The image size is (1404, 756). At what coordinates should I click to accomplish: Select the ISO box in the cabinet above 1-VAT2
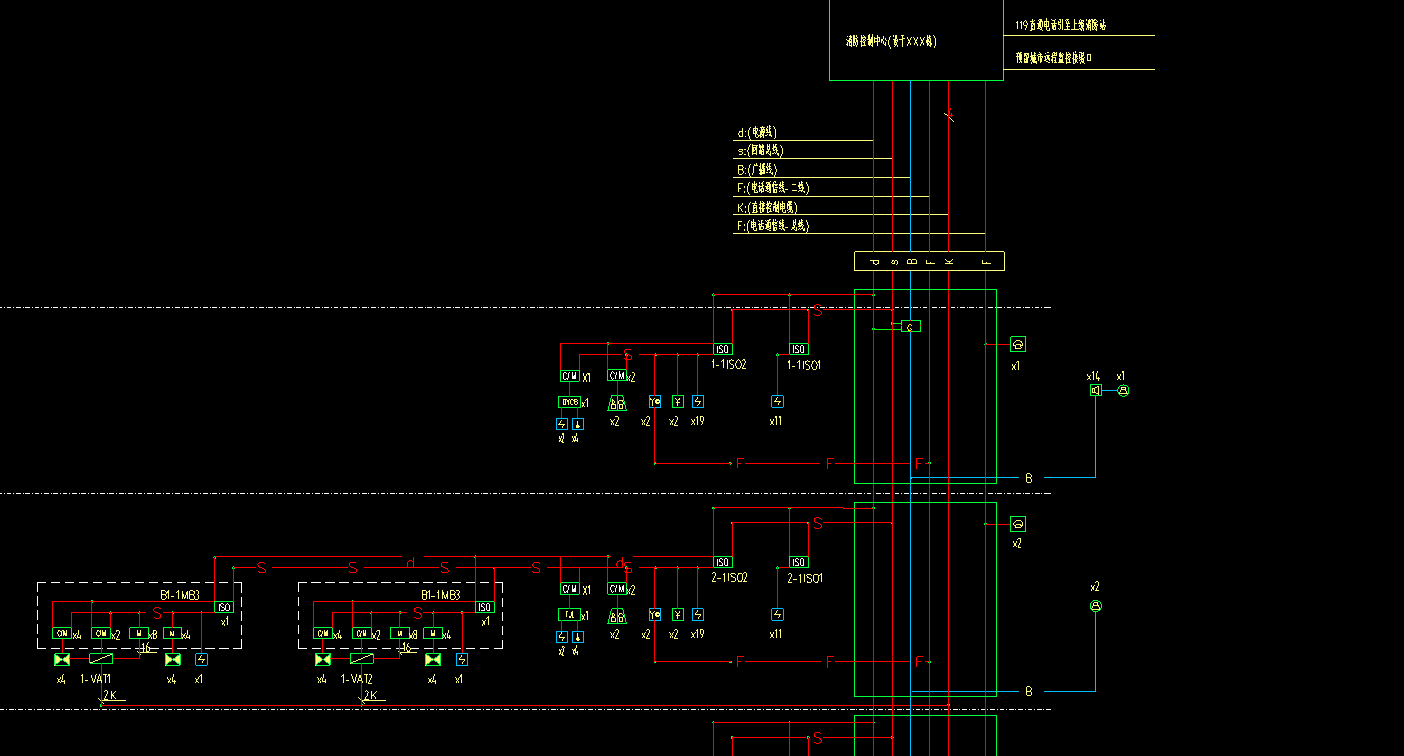(484, 607)
